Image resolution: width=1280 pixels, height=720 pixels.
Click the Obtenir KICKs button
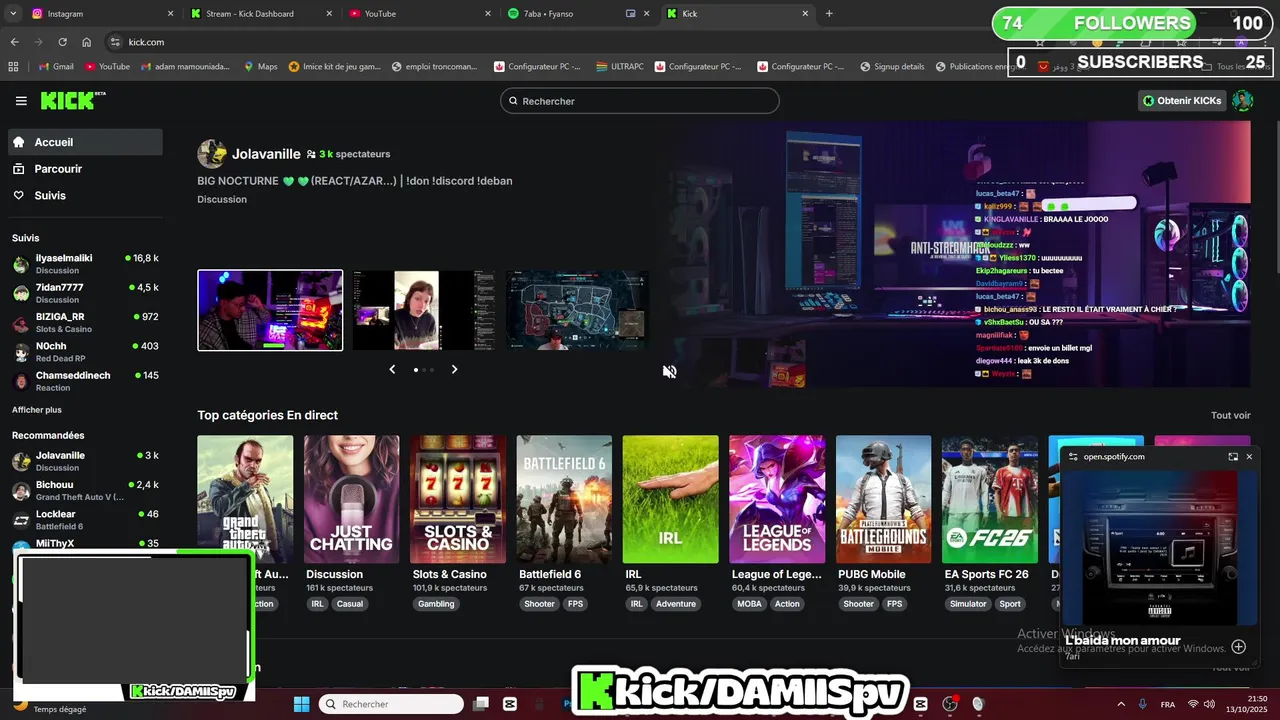(x=1183, y=101)
